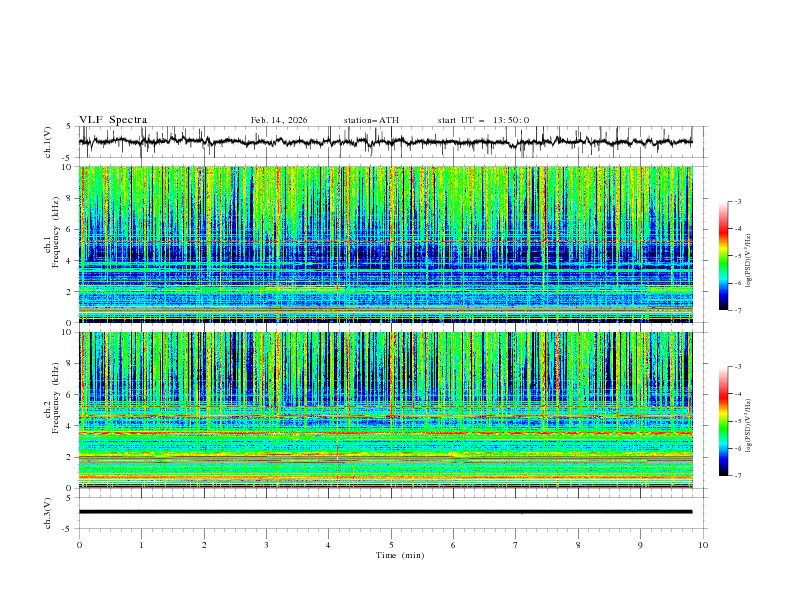Click the ch.1 spectrogram color scale bar
The width and height of the screenshot is (792, 612).
click(724, 256)
